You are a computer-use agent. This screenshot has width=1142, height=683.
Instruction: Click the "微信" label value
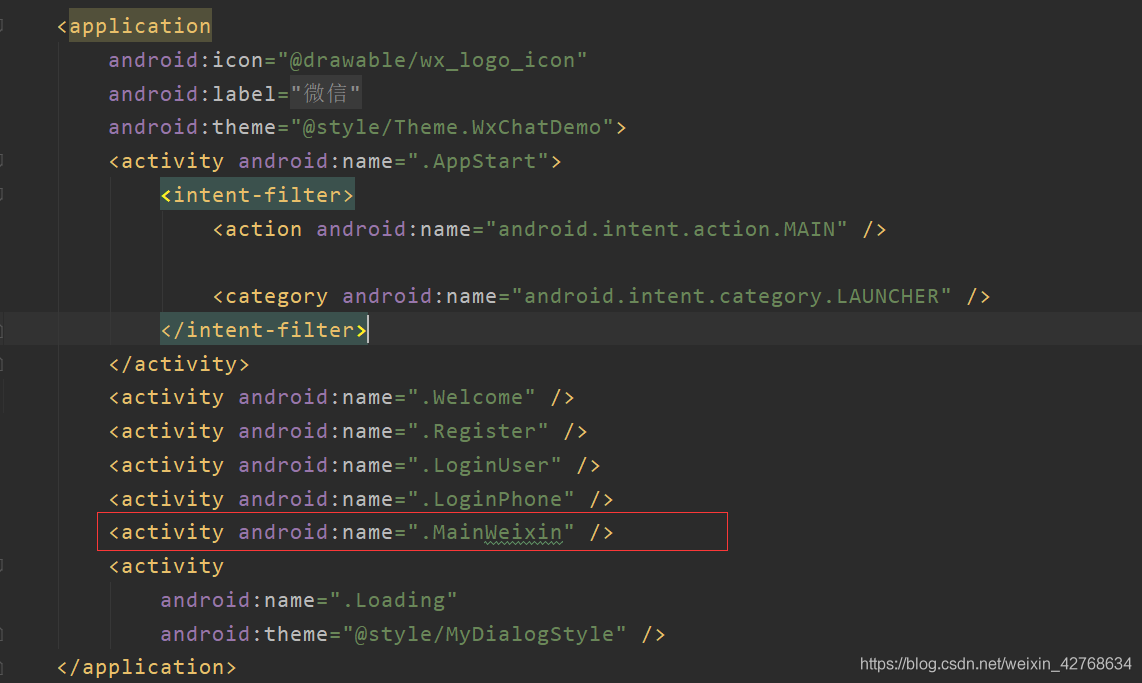[x=326, y=94]
